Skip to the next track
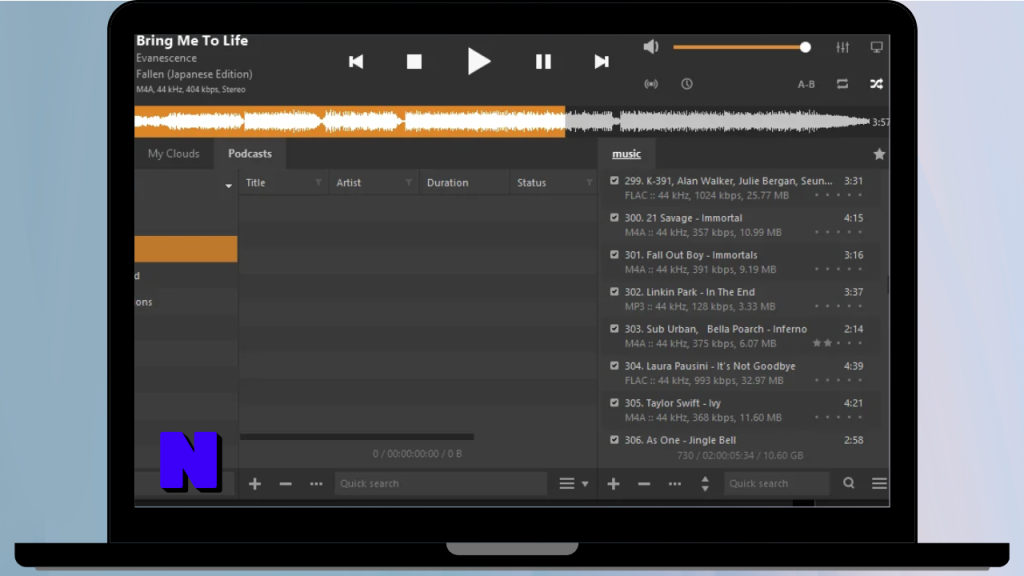This screenshot has height=576, width=1024. click(601, 61)
